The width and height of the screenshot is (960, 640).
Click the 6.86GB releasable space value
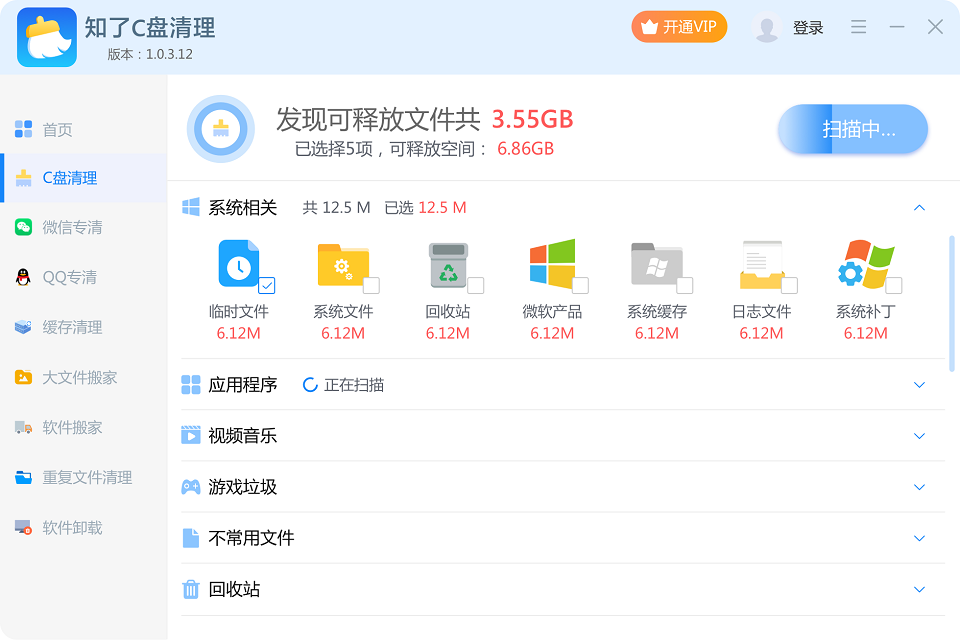tap(525, 149)
